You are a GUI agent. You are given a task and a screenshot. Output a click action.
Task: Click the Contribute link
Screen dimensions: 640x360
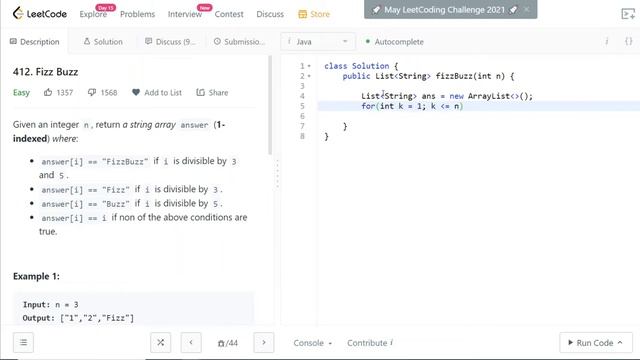coord(370,343)
